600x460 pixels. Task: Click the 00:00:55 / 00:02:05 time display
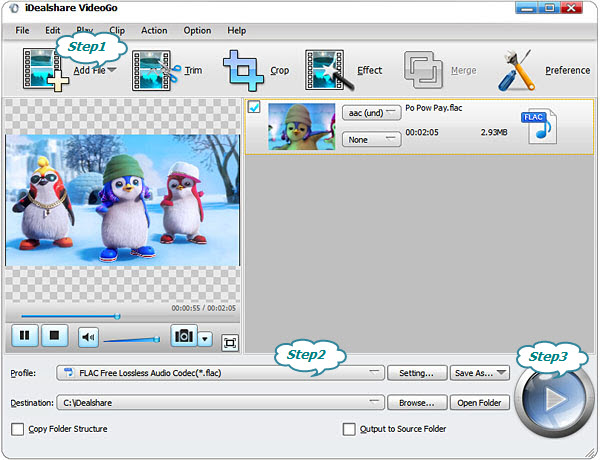click(x=204, y=308)
